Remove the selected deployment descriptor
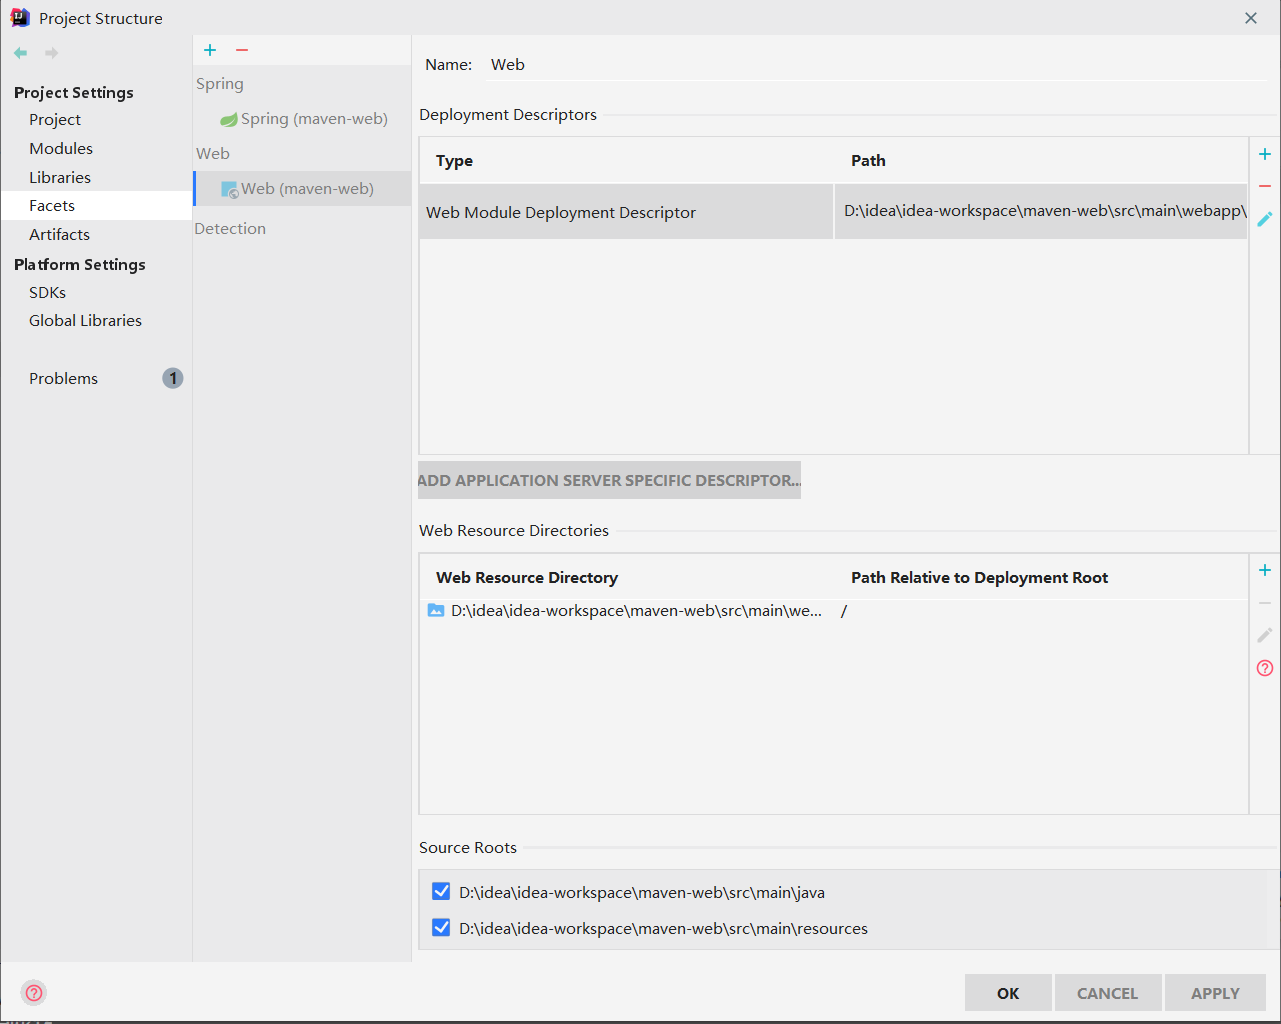Image resolution: width=1281 pixels, height=1024 pixels. 1265,186
